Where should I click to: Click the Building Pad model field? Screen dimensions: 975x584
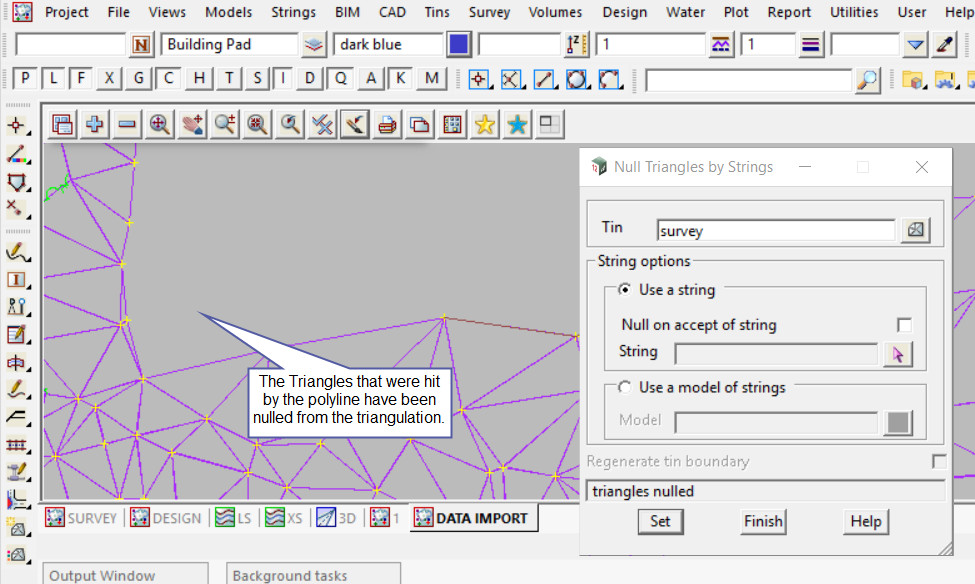(229, 45)
